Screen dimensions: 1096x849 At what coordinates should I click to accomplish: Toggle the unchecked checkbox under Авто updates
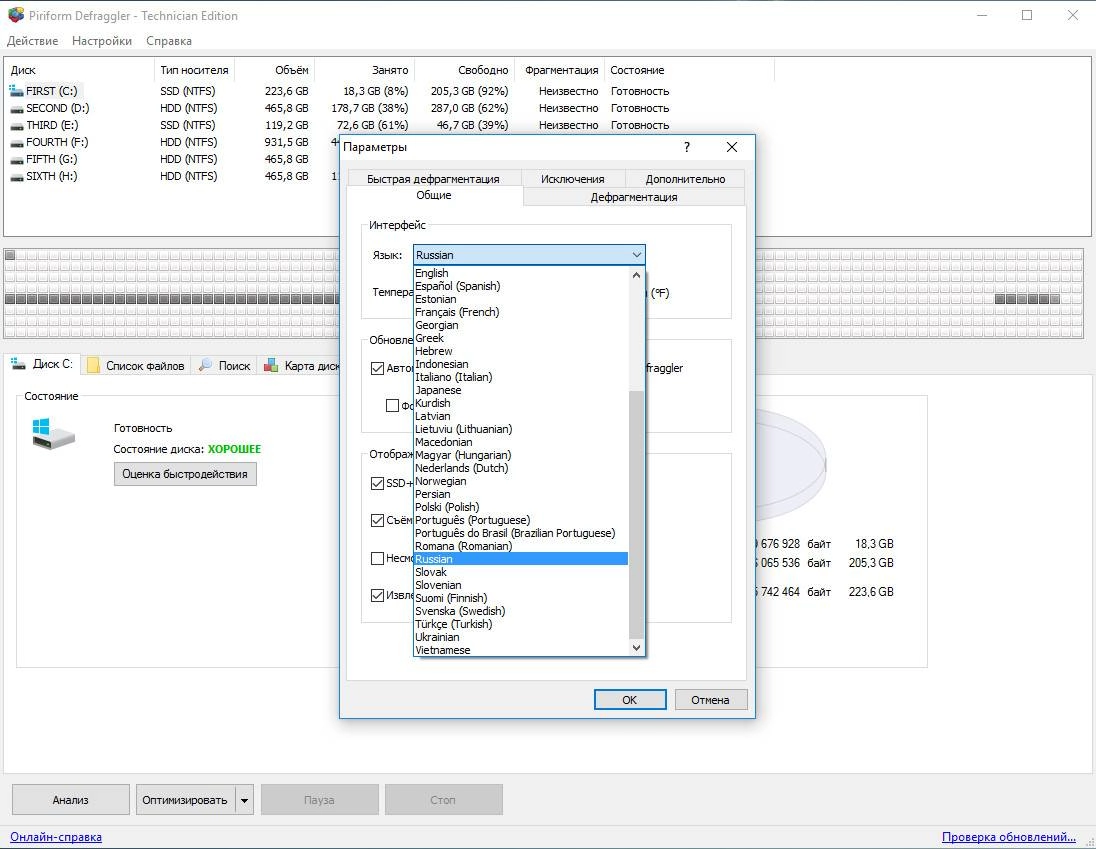click(392, 405)
